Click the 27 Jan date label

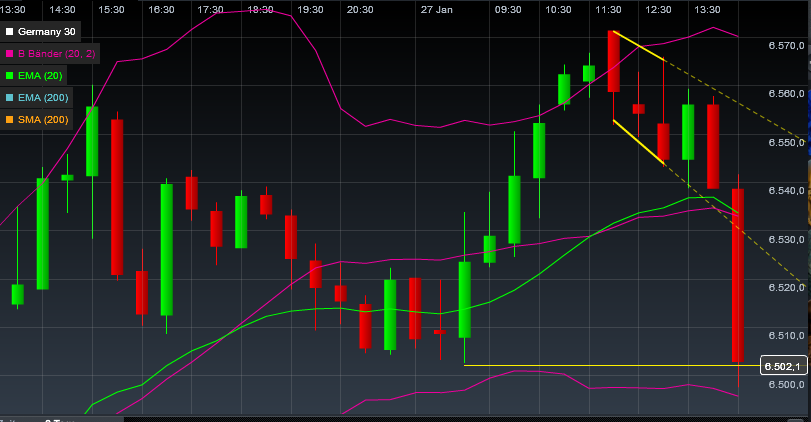(437, 10)
